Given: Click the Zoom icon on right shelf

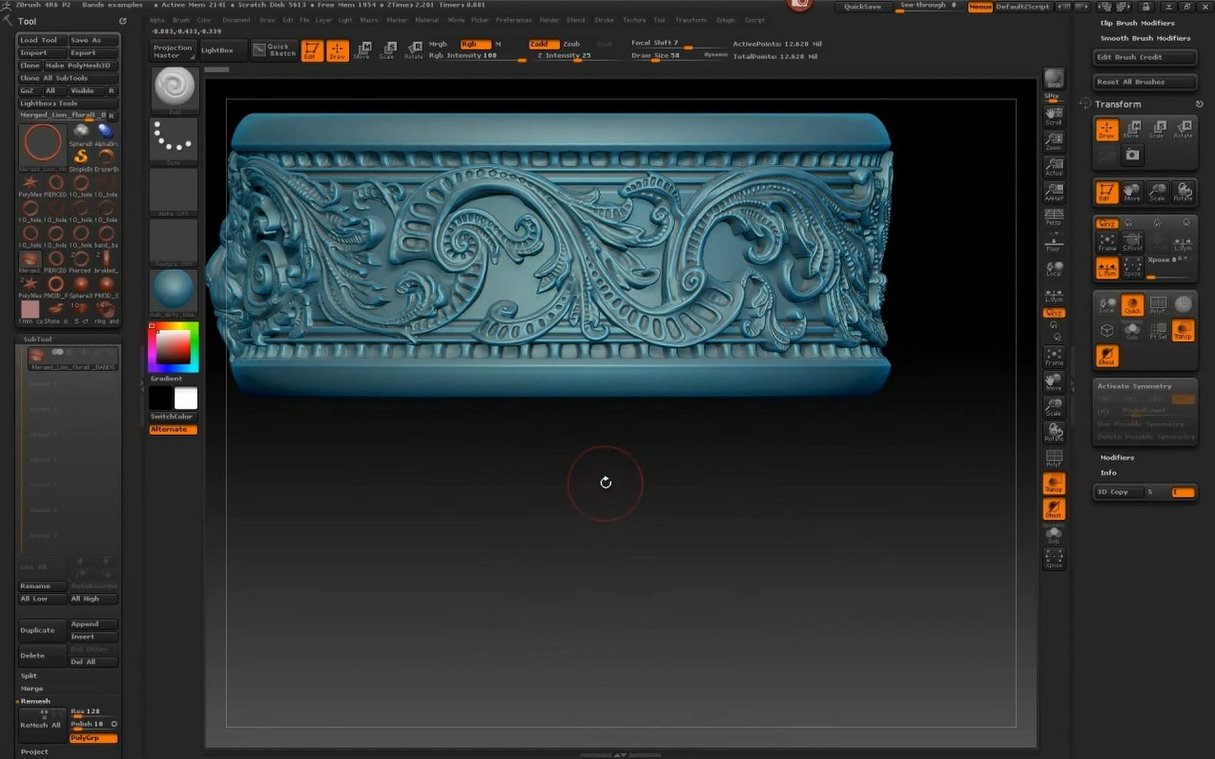Looking at the screenshot, I should click(1054, 140).
